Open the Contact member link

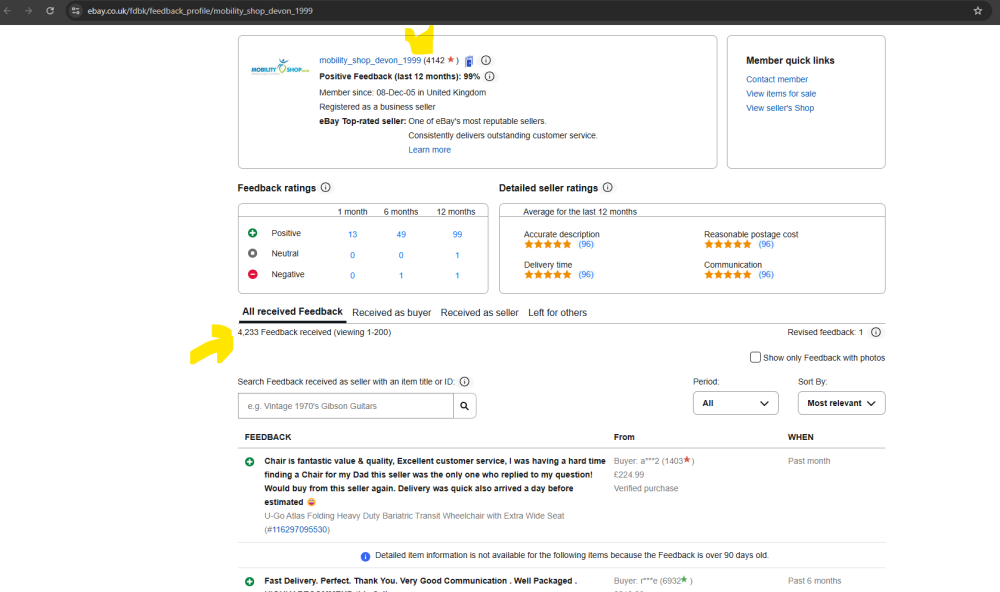(x=777, y=79)
